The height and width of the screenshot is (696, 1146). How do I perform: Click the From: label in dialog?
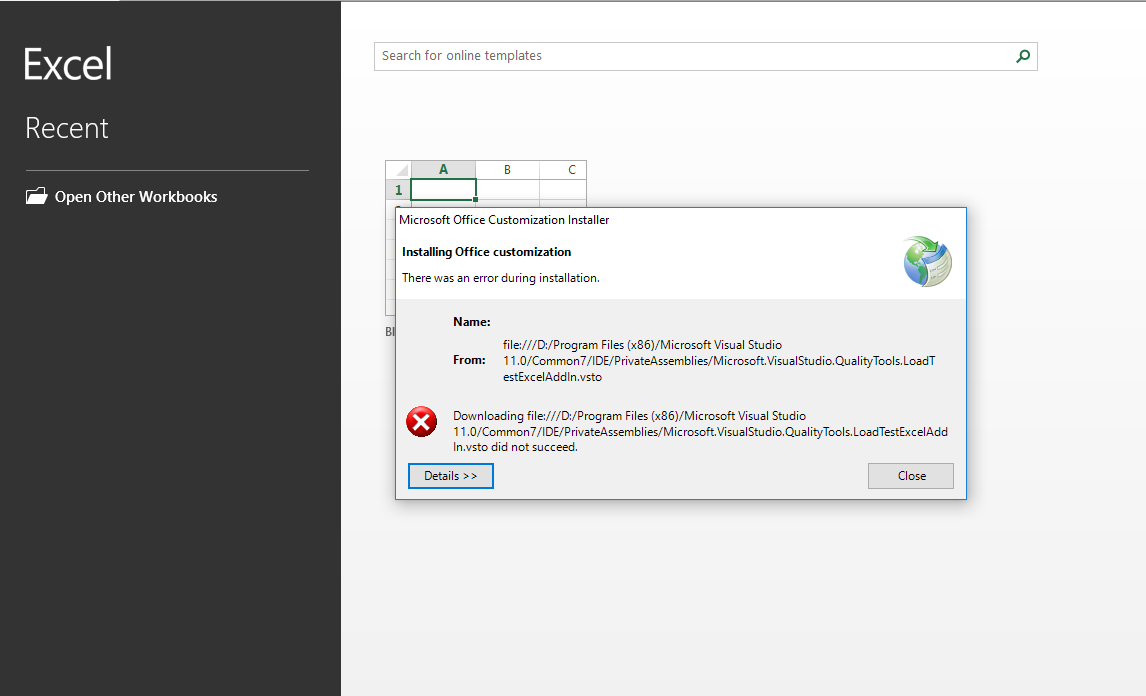click(x=469, y=360)
